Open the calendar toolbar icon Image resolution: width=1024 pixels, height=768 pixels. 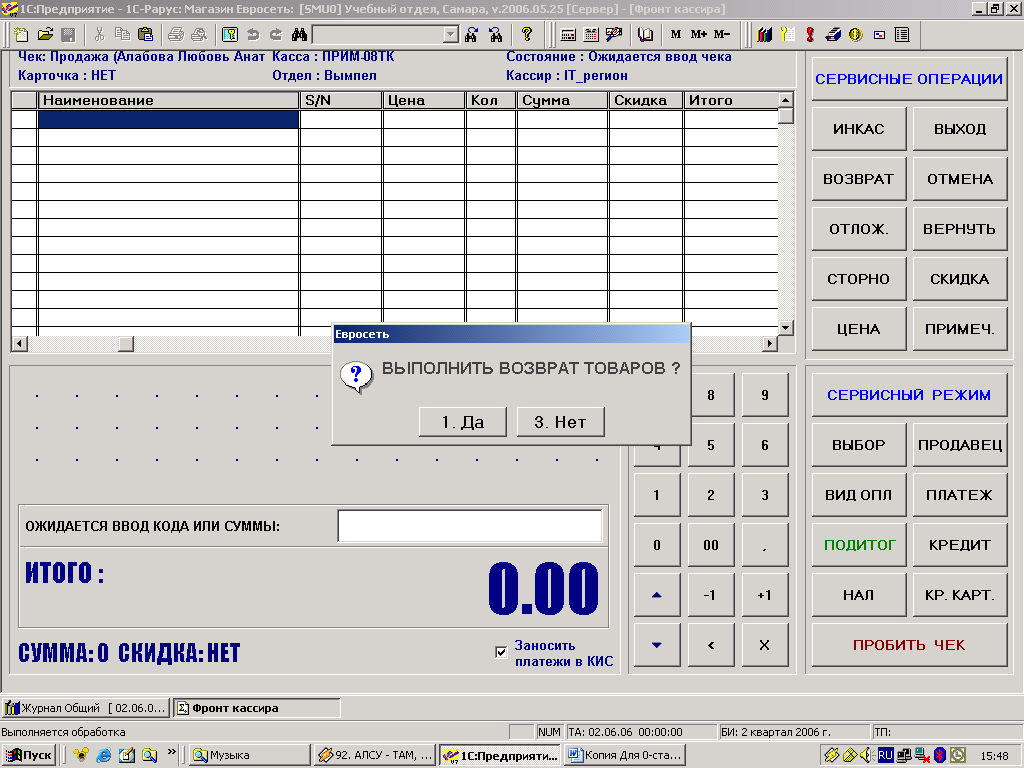591,35
